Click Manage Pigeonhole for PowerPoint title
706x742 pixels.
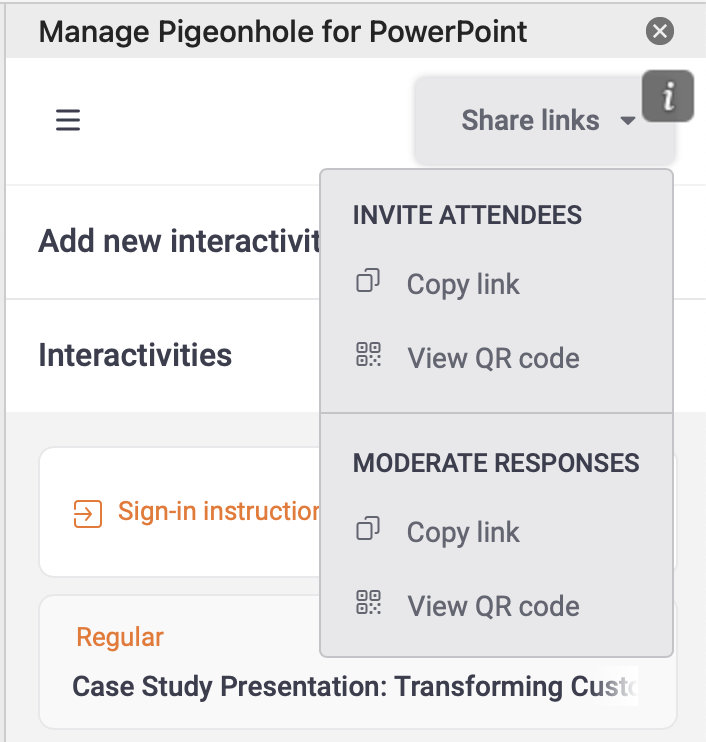click(282, 32)
